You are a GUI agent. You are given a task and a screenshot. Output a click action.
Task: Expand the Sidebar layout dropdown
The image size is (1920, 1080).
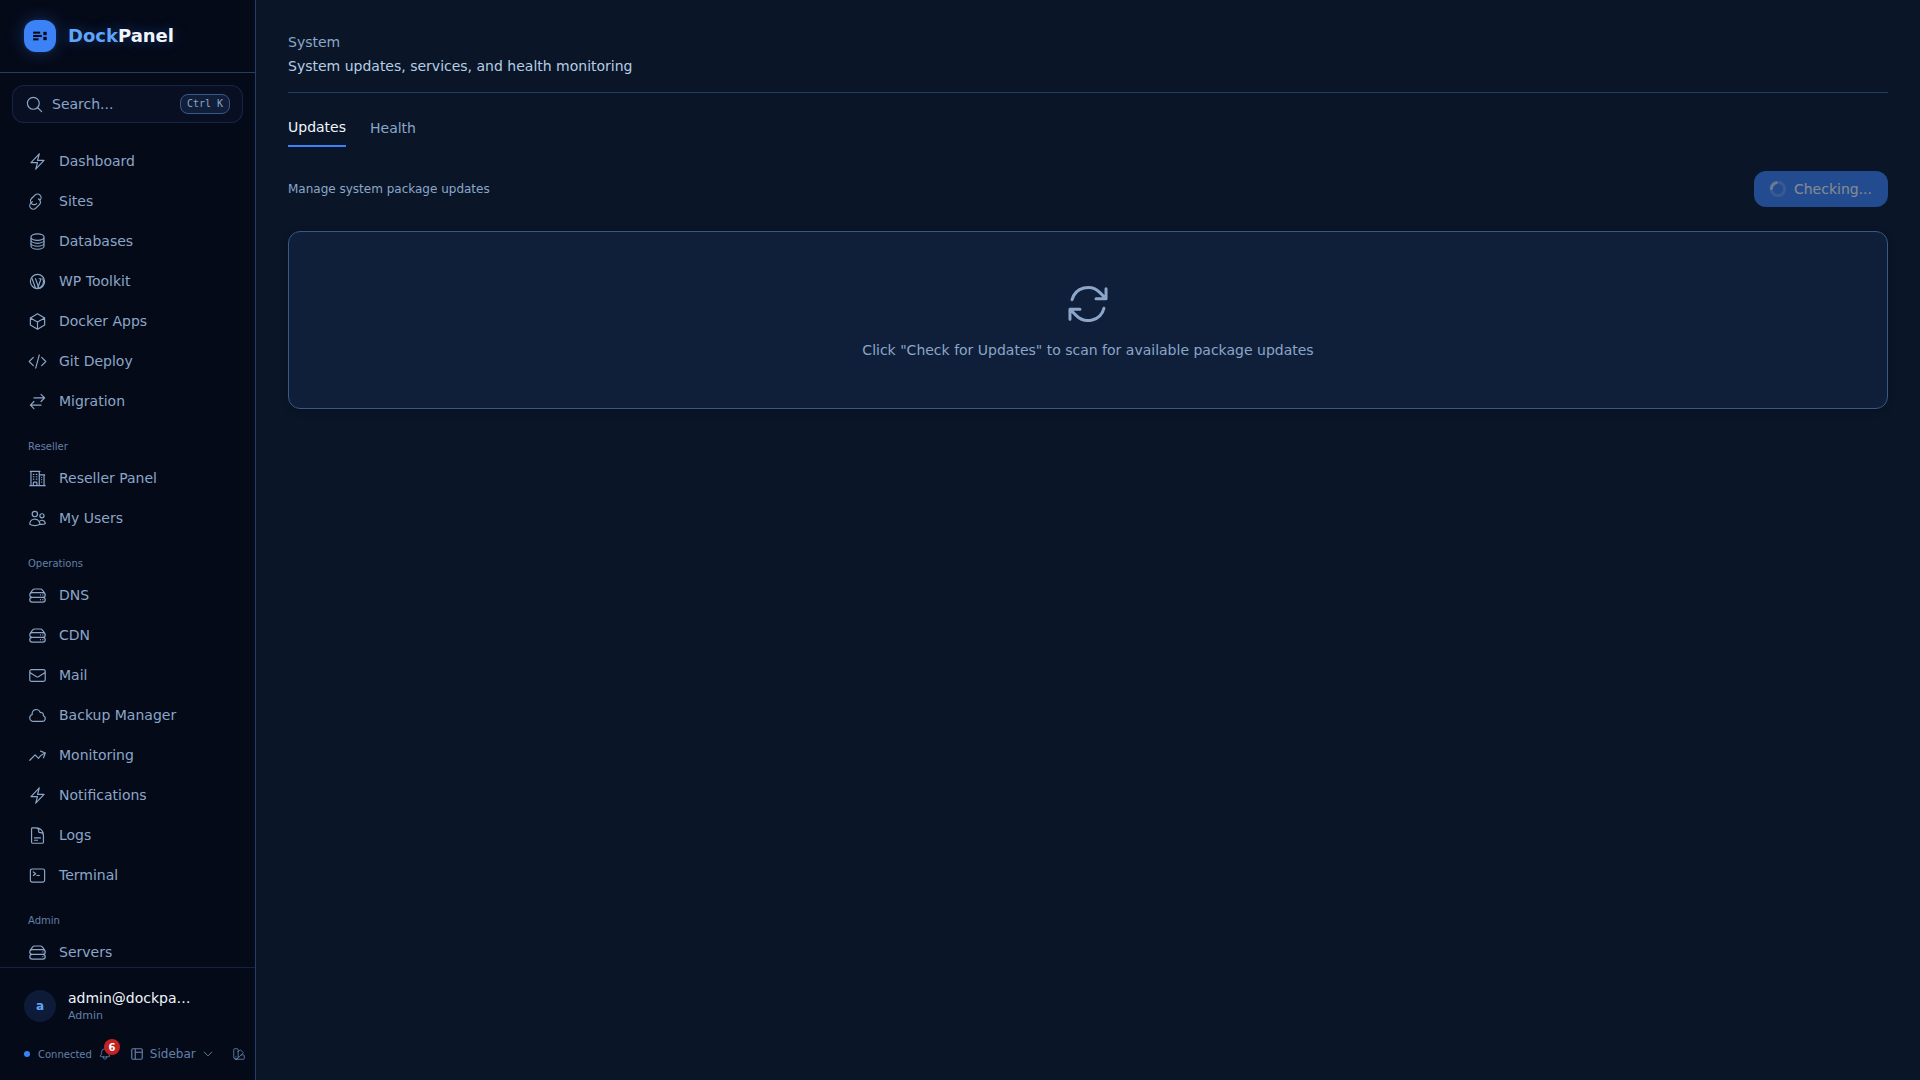click(172, 1054)
